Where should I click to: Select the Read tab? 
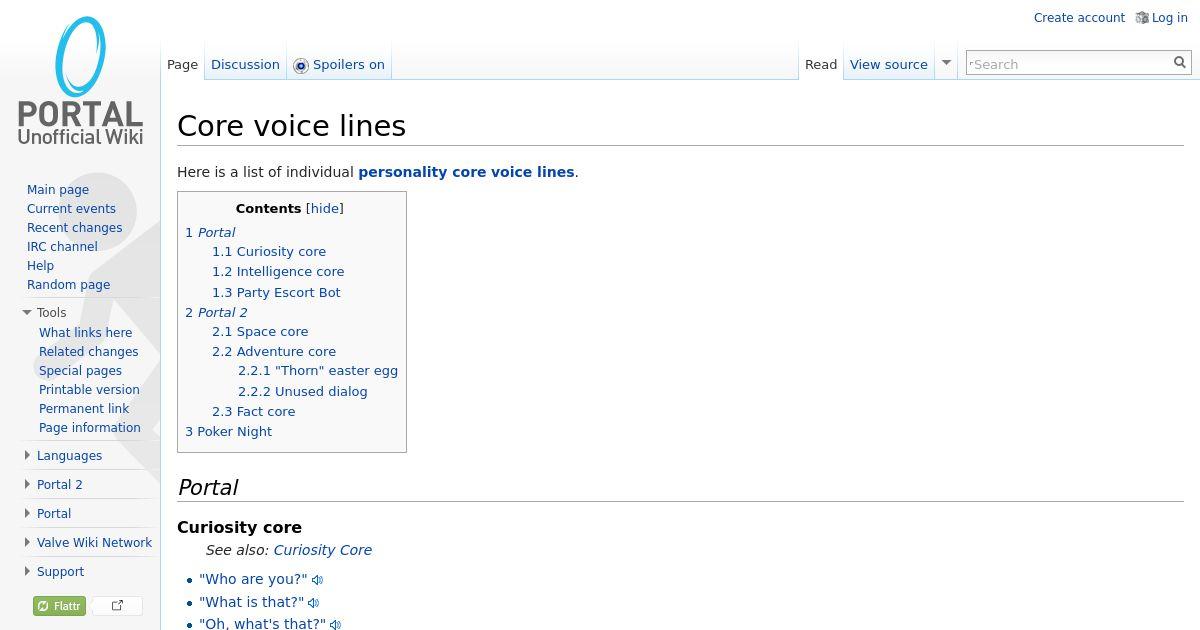tap(821, 65)
